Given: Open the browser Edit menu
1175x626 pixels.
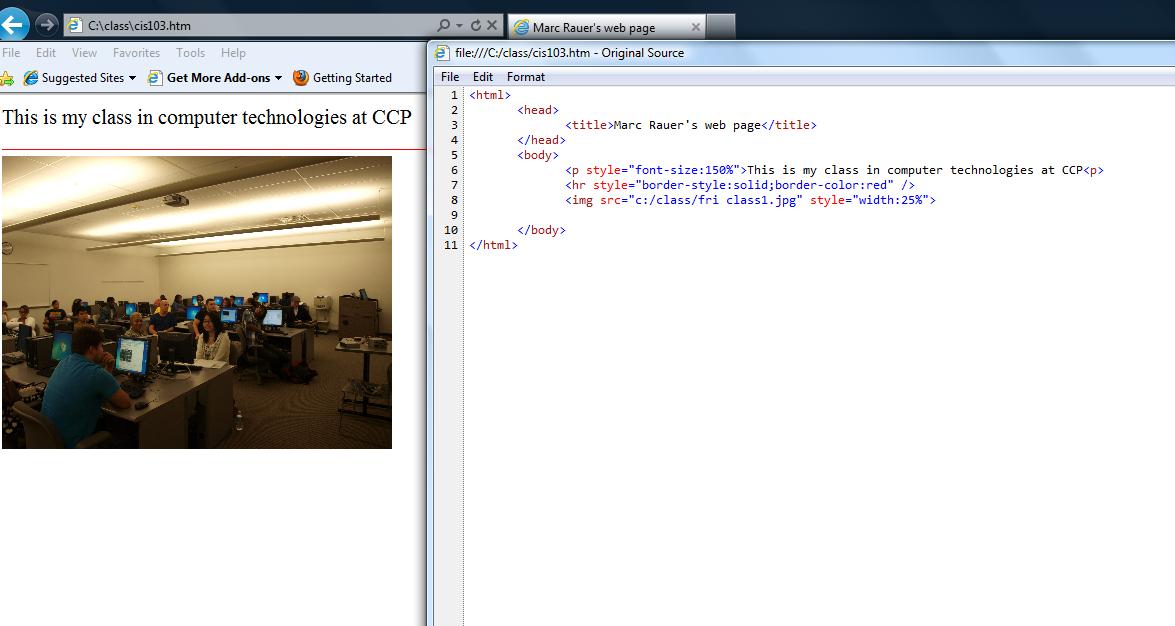Looking at the screenshot, I should pyautogui.click(x=46, y=52).
